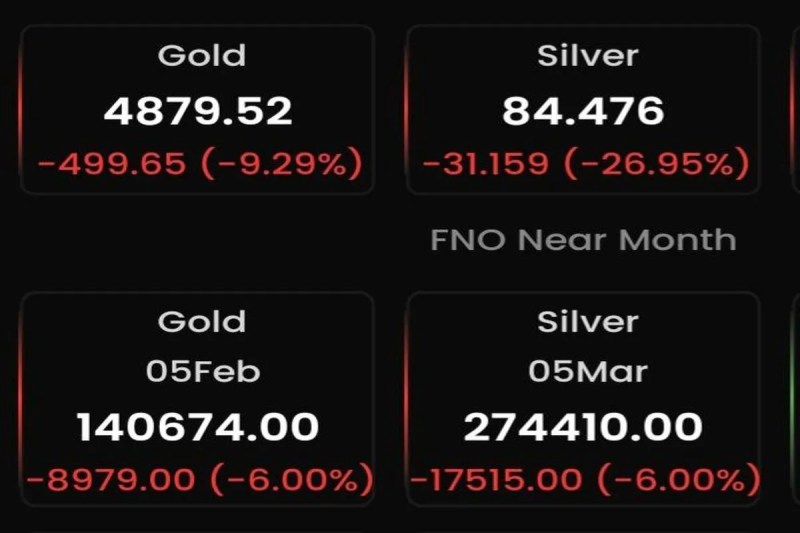Click the Gold title above price 4879.52
The image size is (800, 533).
[201, 55]
